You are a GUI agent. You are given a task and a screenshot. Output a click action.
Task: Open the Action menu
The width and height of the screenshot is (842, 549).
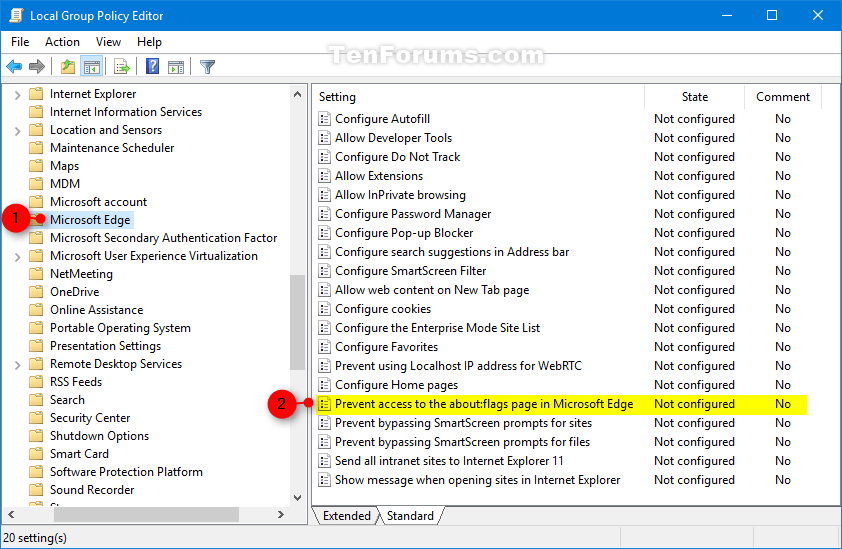[62, 42]
